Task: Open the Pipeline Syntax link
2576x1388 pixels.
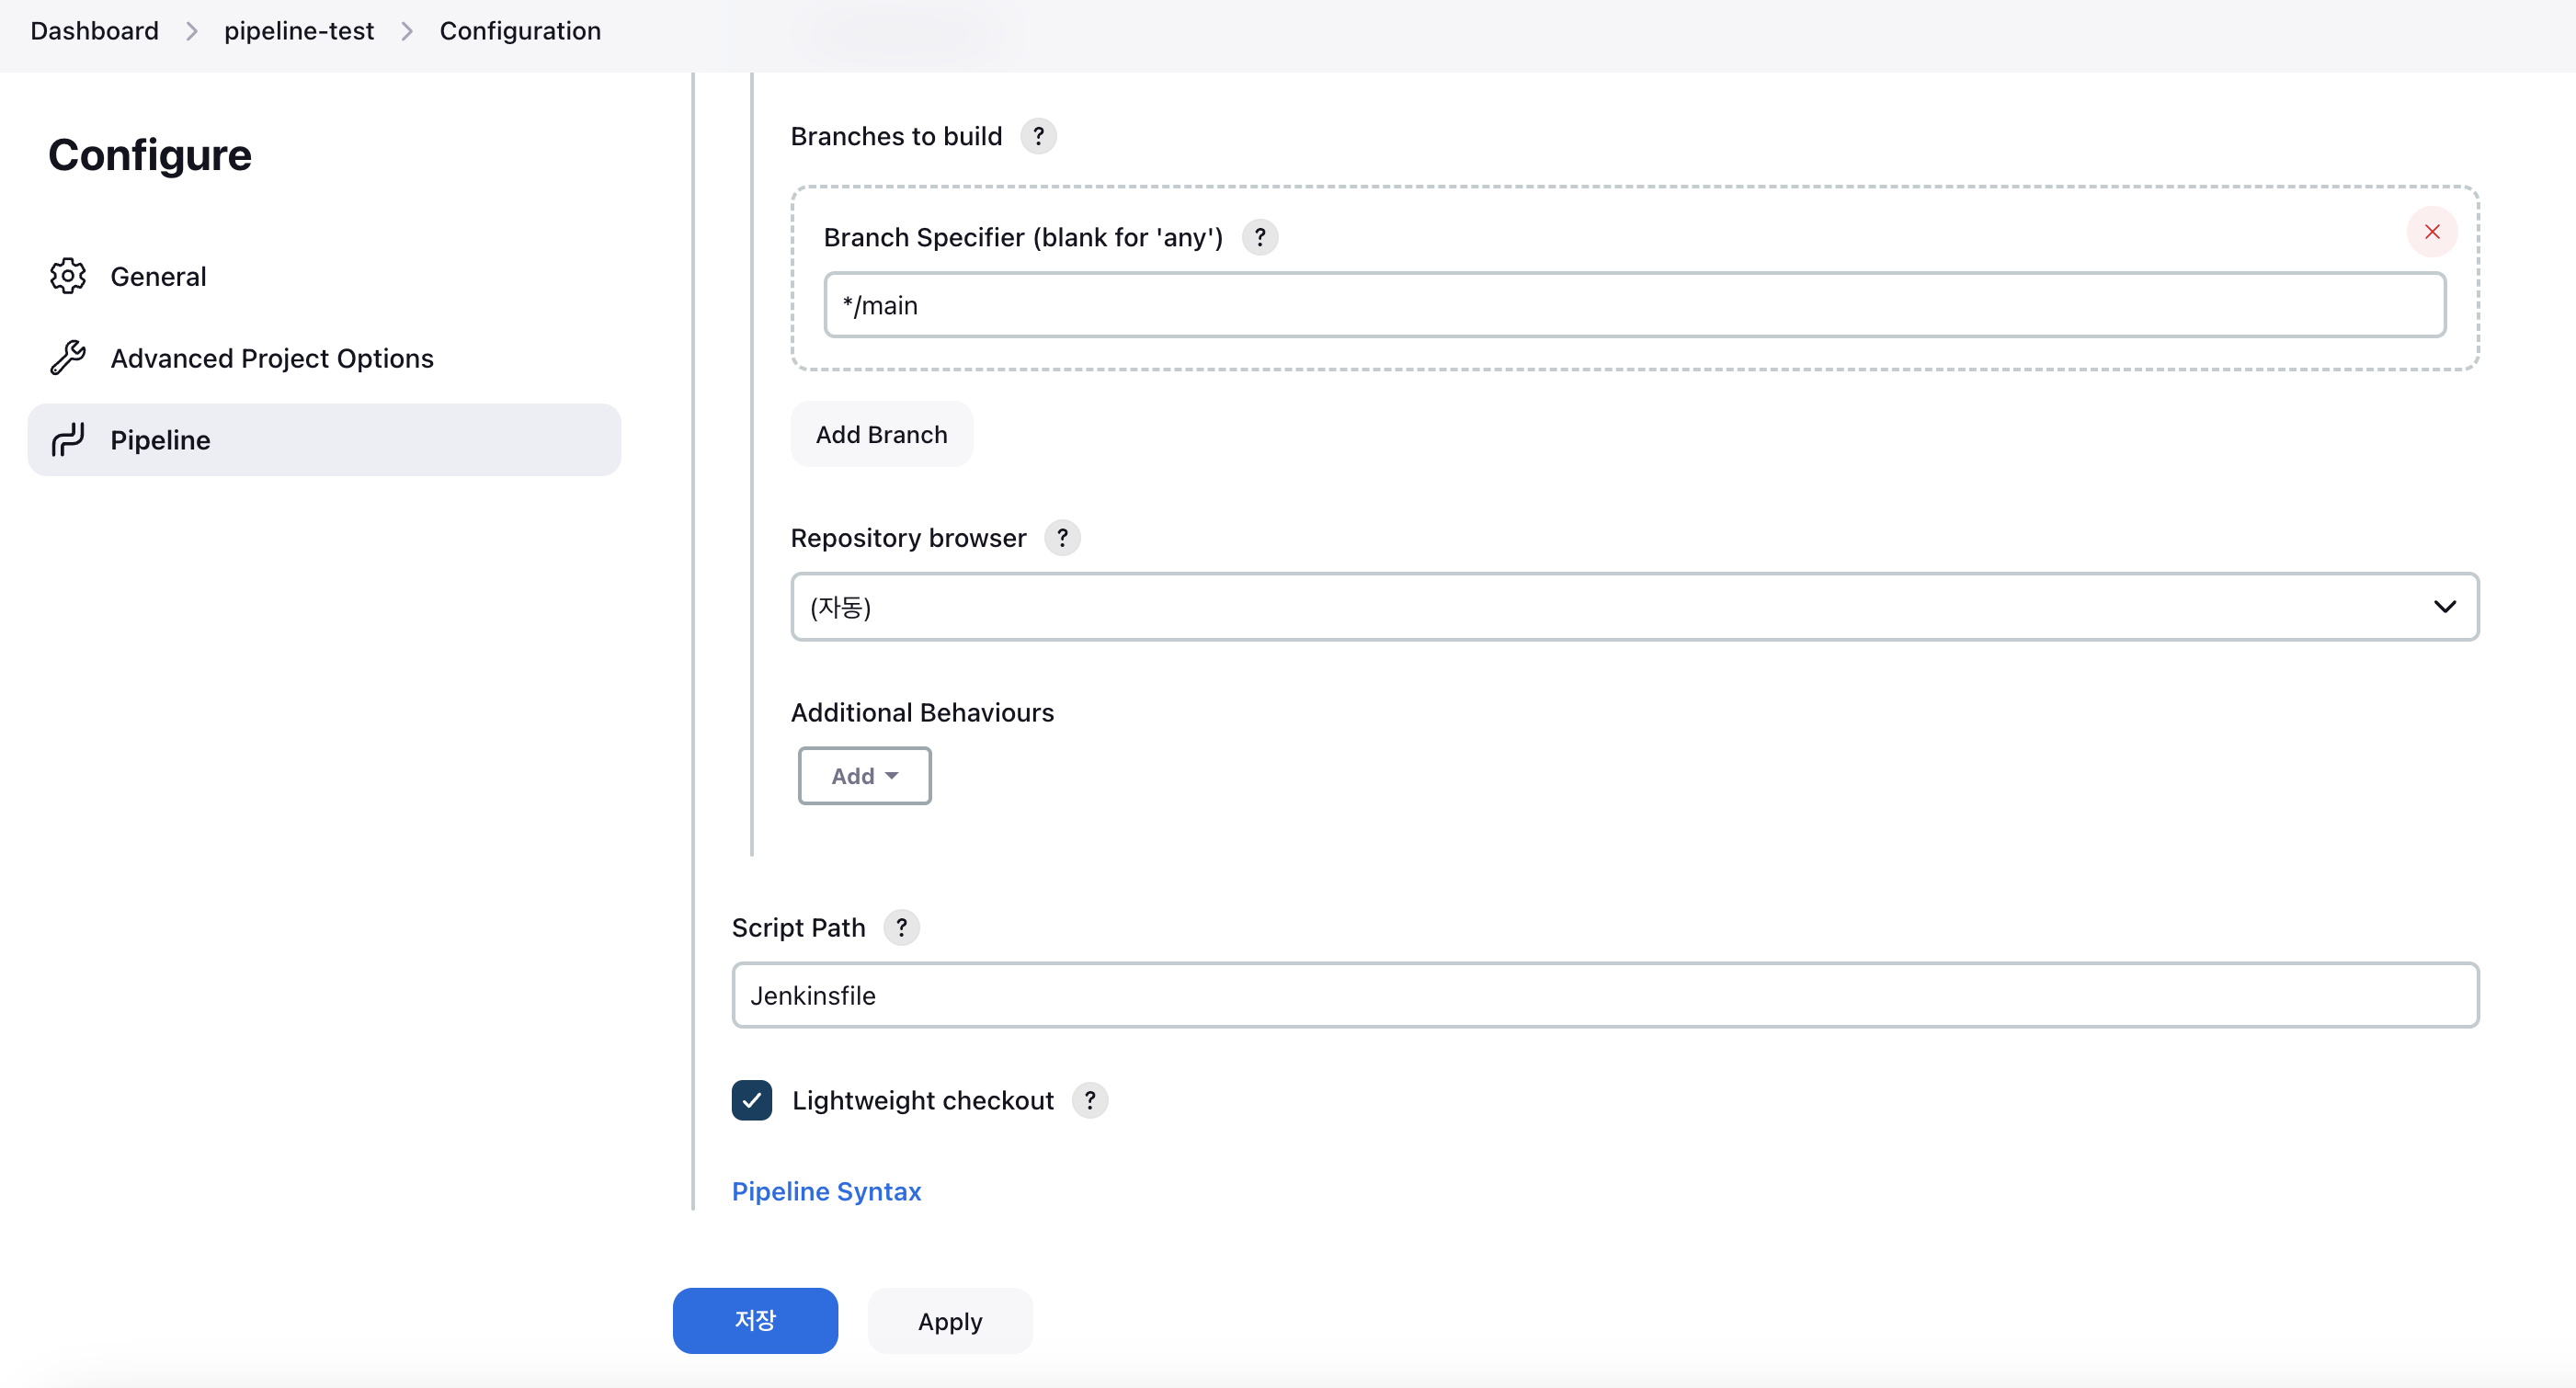Action: pos(826,1191)
